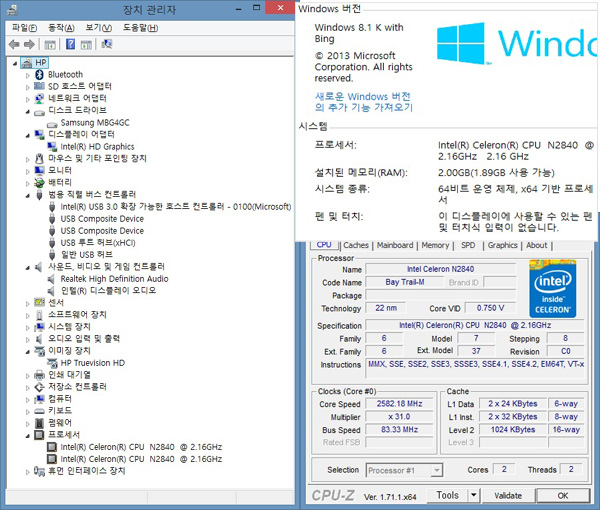Open the Tools dropdown arrow in CPU-Z
600x512 pixels.
473,496
